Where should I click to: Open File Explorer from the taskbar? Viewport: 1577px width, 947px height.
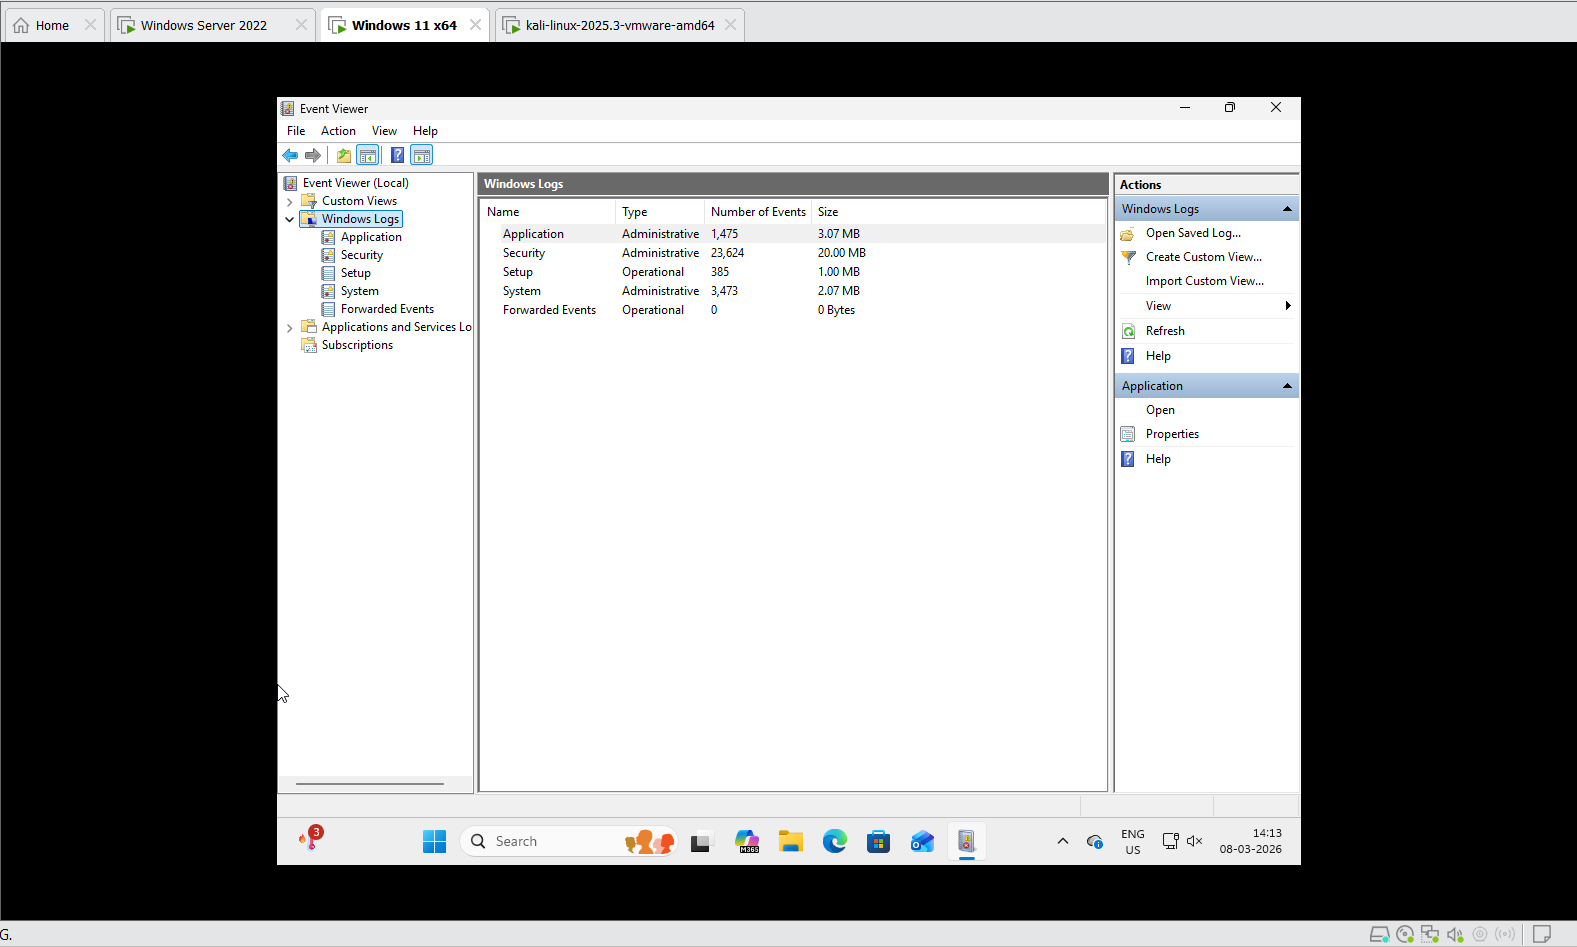pyautogui.click(x=791, y=842)
